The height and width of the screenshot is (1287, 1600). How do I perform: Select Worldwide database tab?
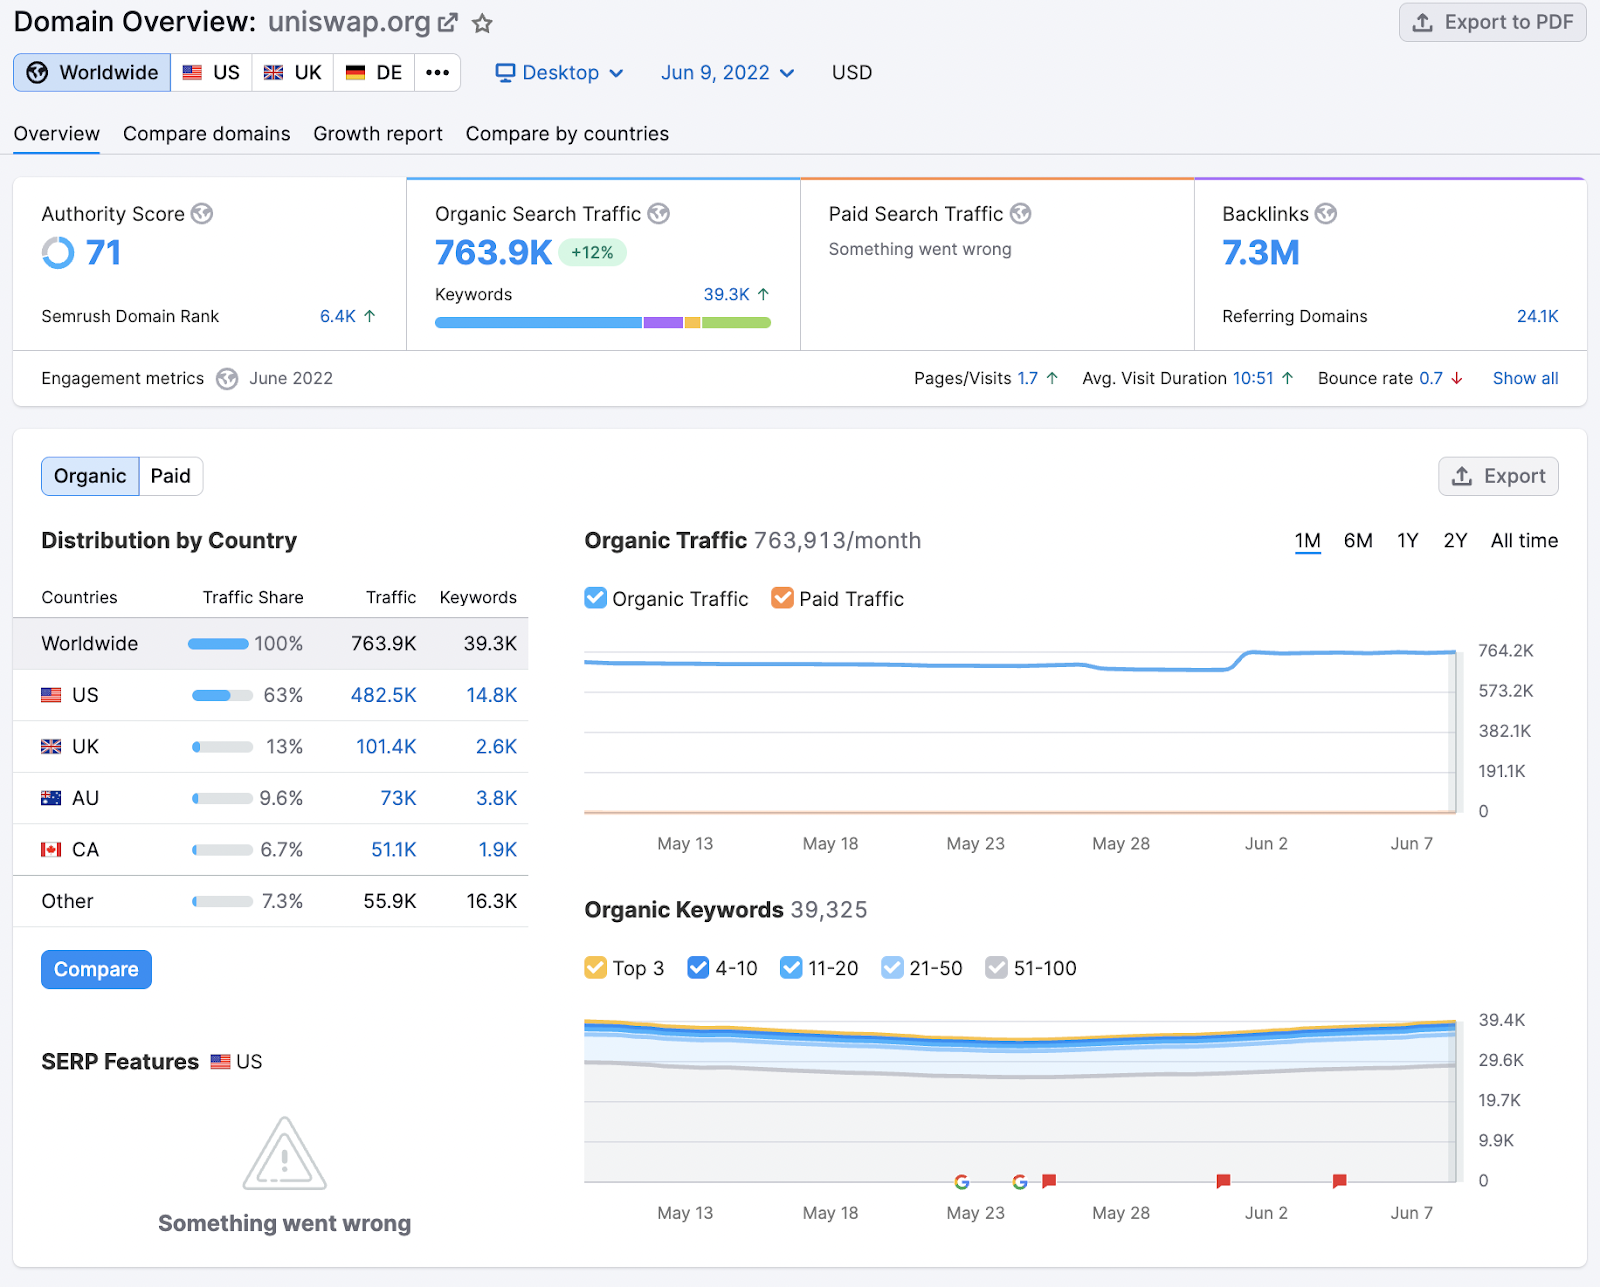[x=92, y=72]
